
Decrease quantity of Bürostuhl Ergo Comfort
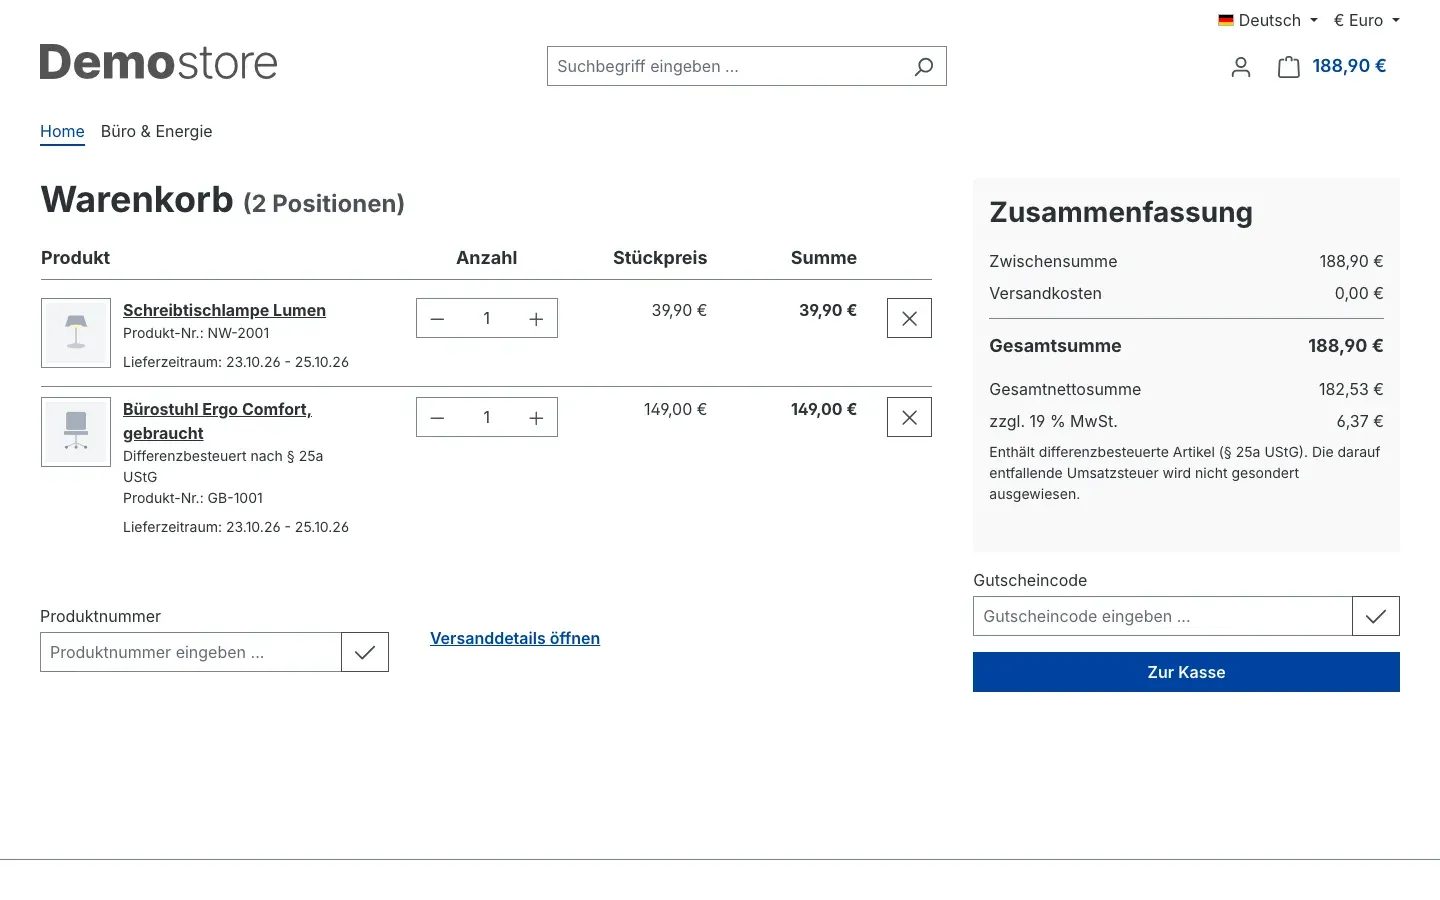(x=437, y=418)
